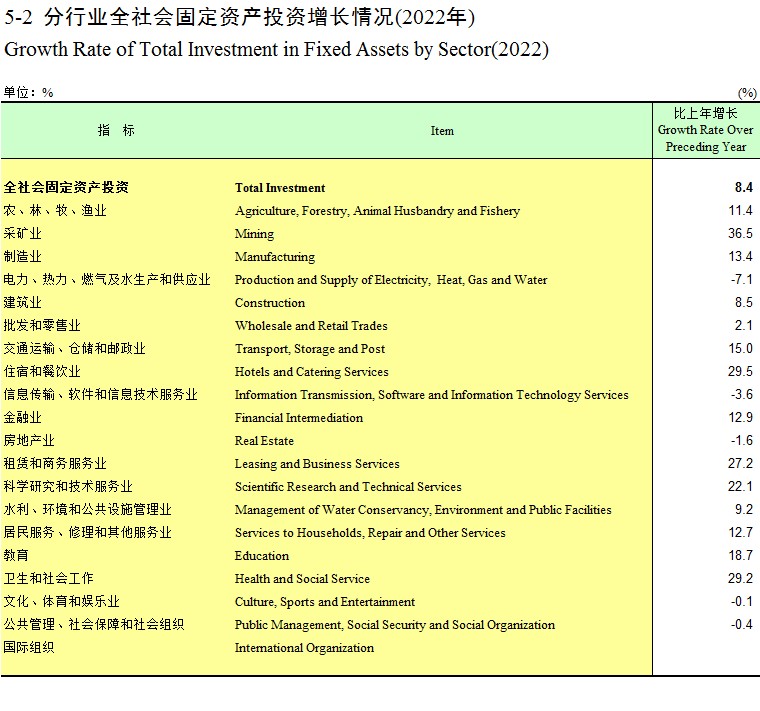Screen dimensions: 760x711
Task: Select the value 11.4
Action: 740,210
